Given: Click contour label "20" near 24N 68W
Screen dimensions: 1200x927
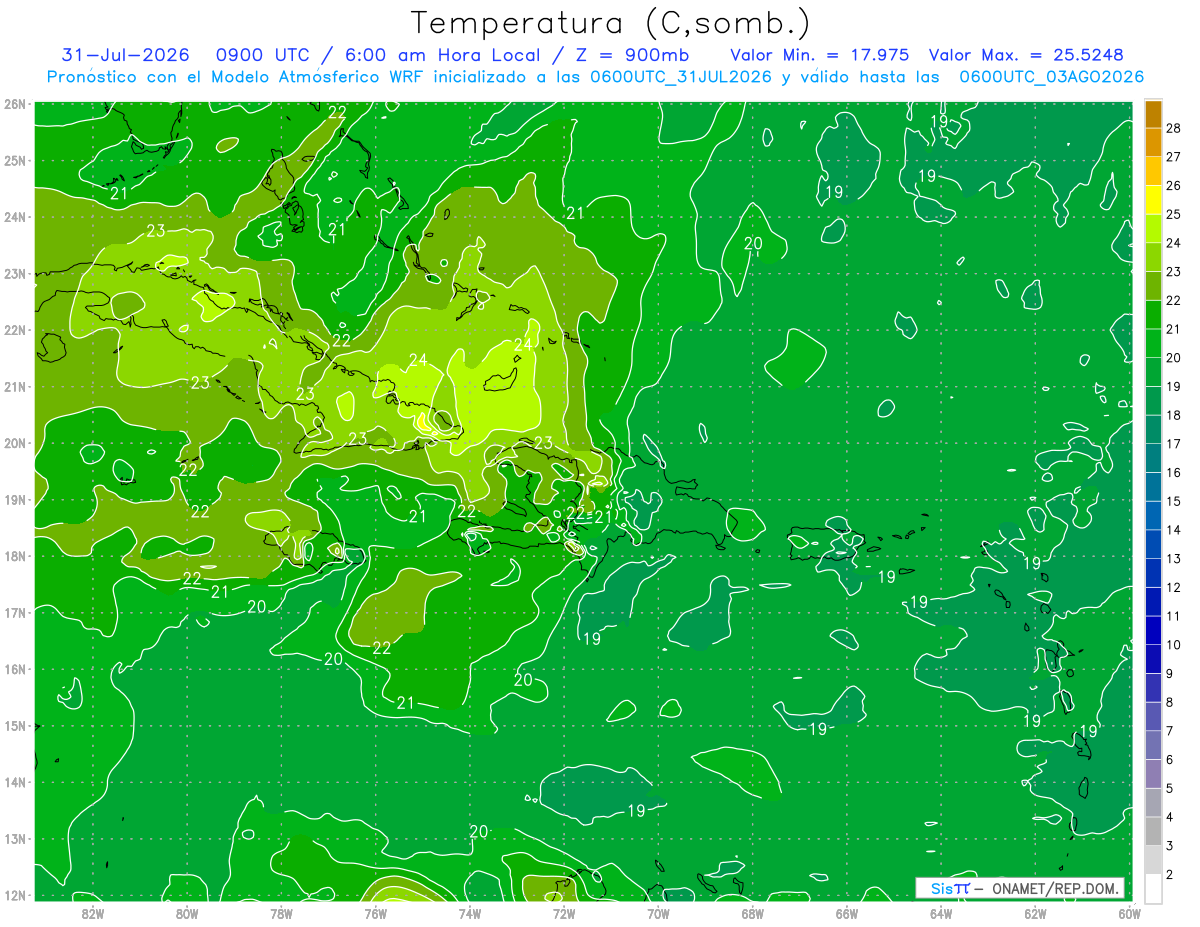Looking at the screenshot, I should [x=754, y=243].
